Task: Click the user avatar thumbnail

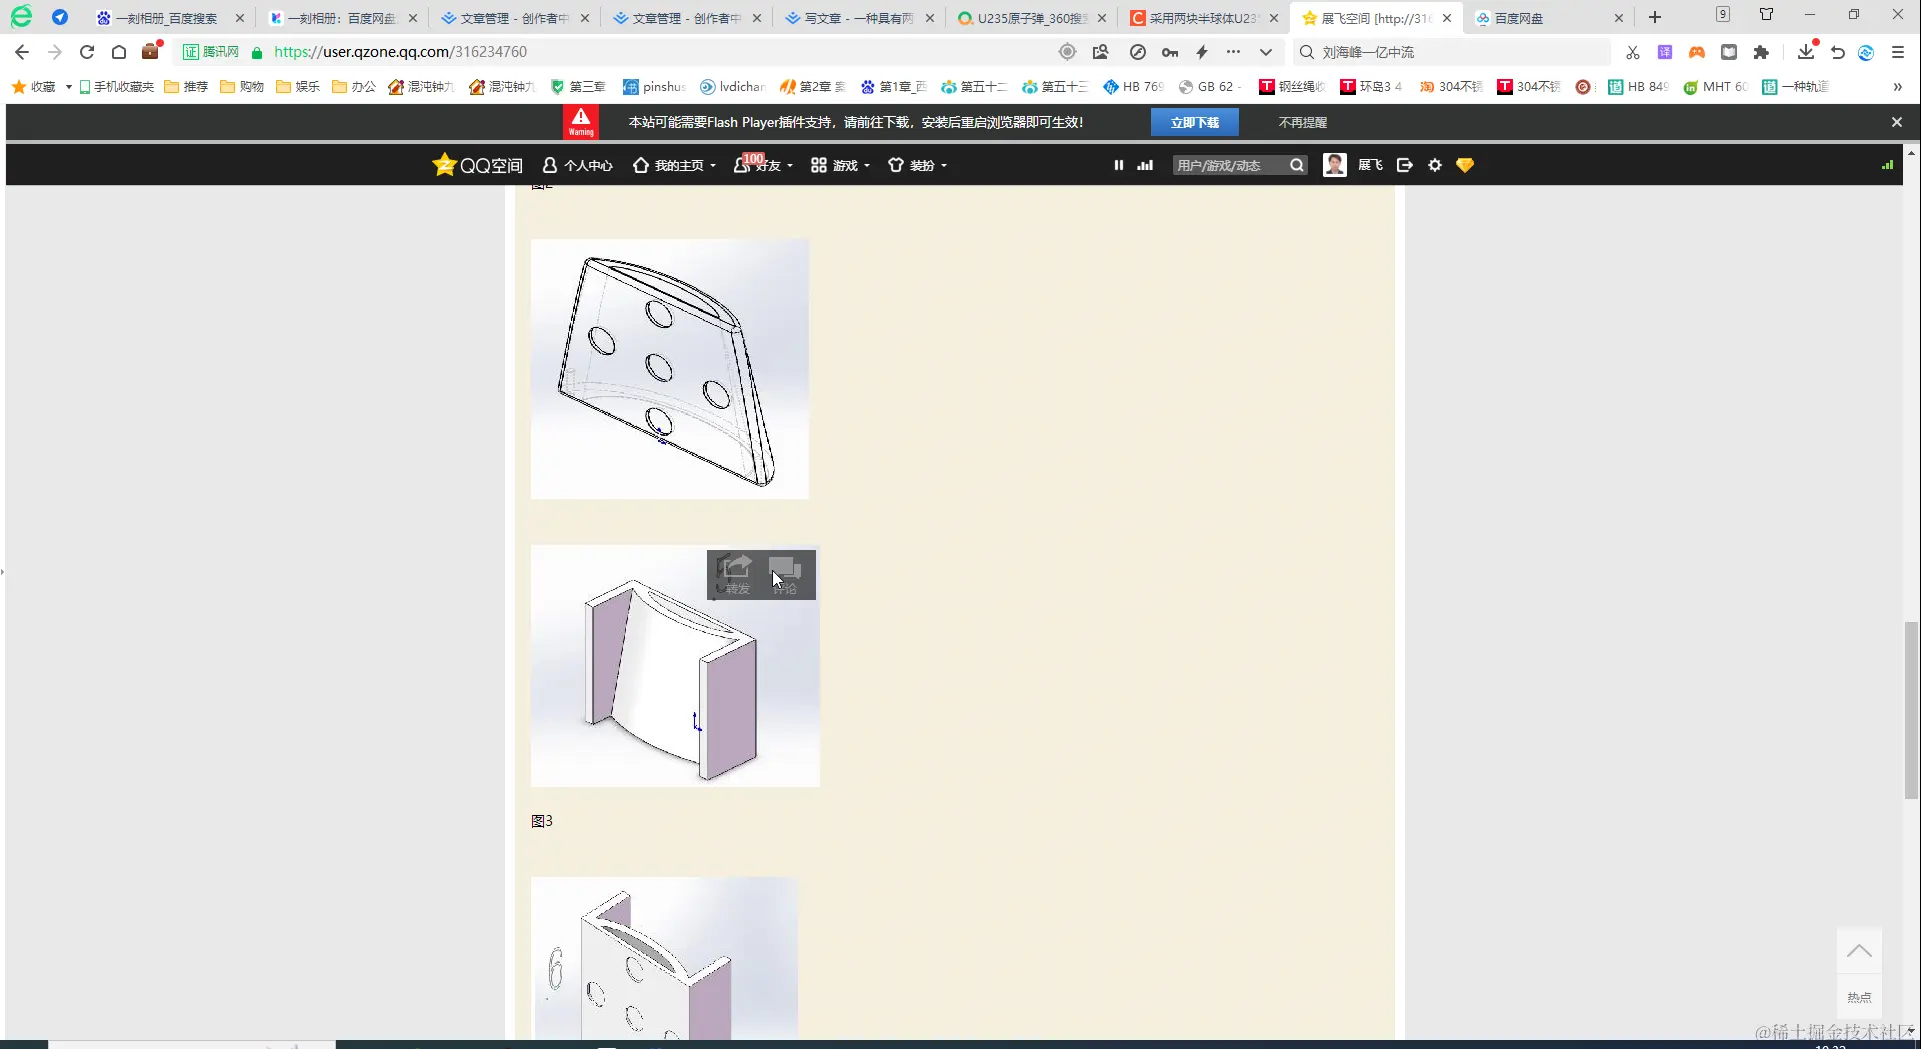Action: click(1334, 165)
